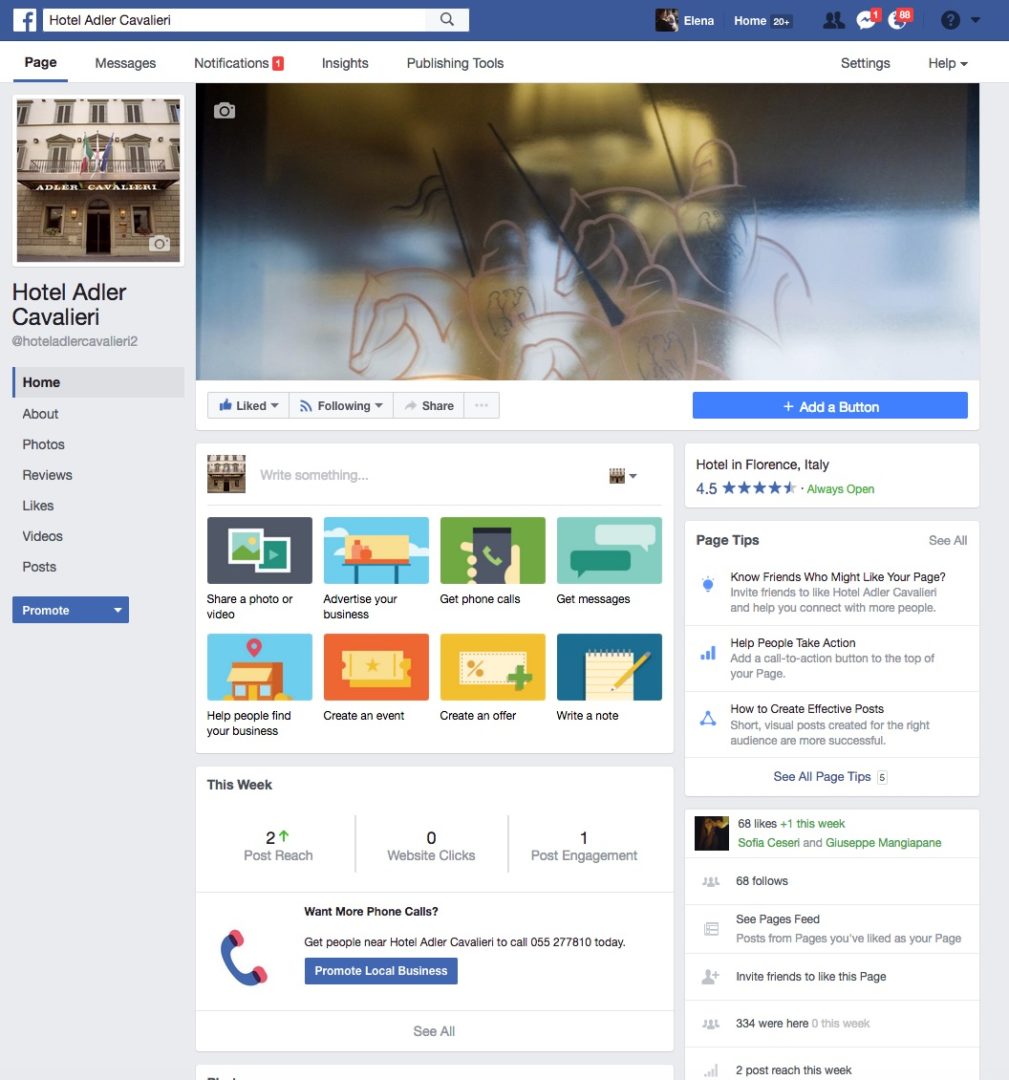Expand the Promote dropdown arrow
This screenshot has height=1080, width=1009.
click(117, 610)
